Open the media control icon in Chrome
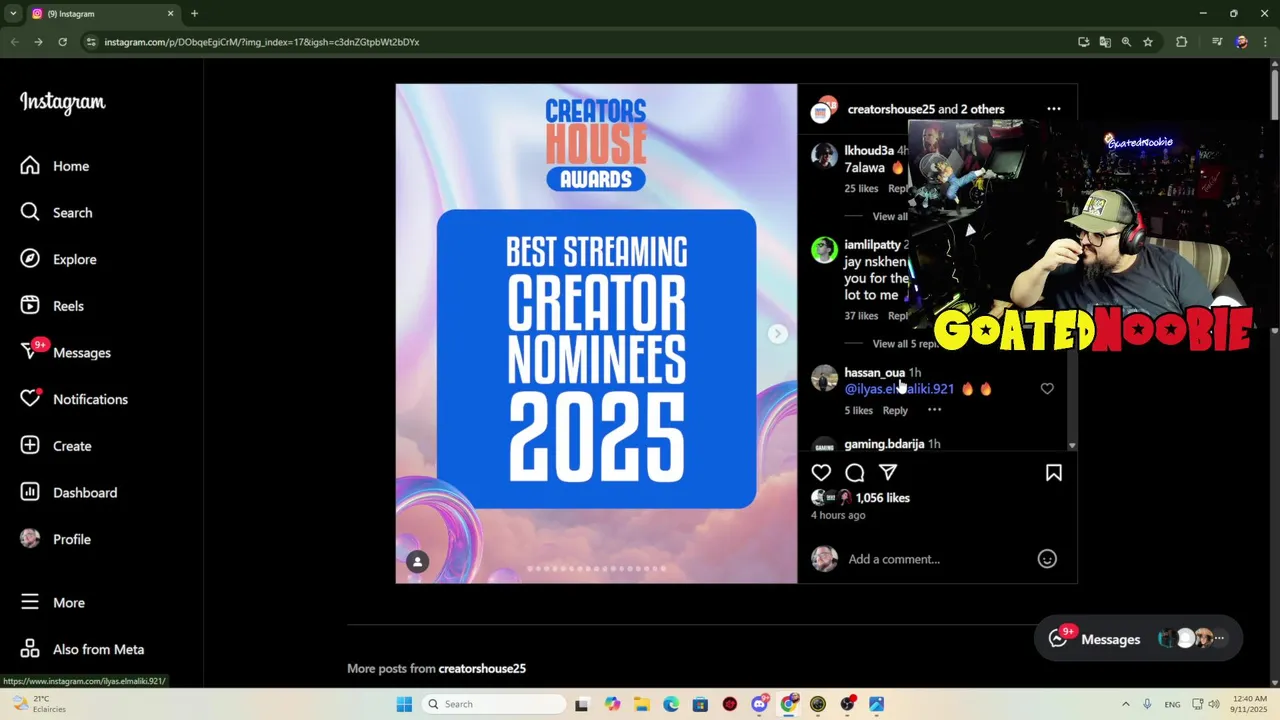 click(1217, 42)
